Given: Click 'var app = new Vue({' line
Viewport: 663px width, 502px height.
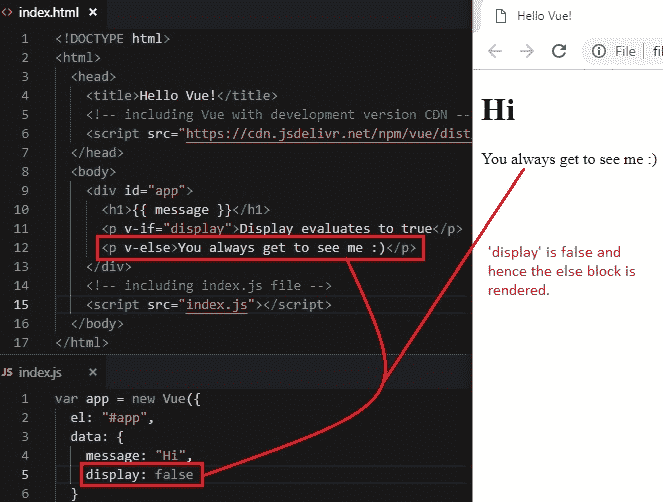Looking at the screenshot, I should point(128,399).
